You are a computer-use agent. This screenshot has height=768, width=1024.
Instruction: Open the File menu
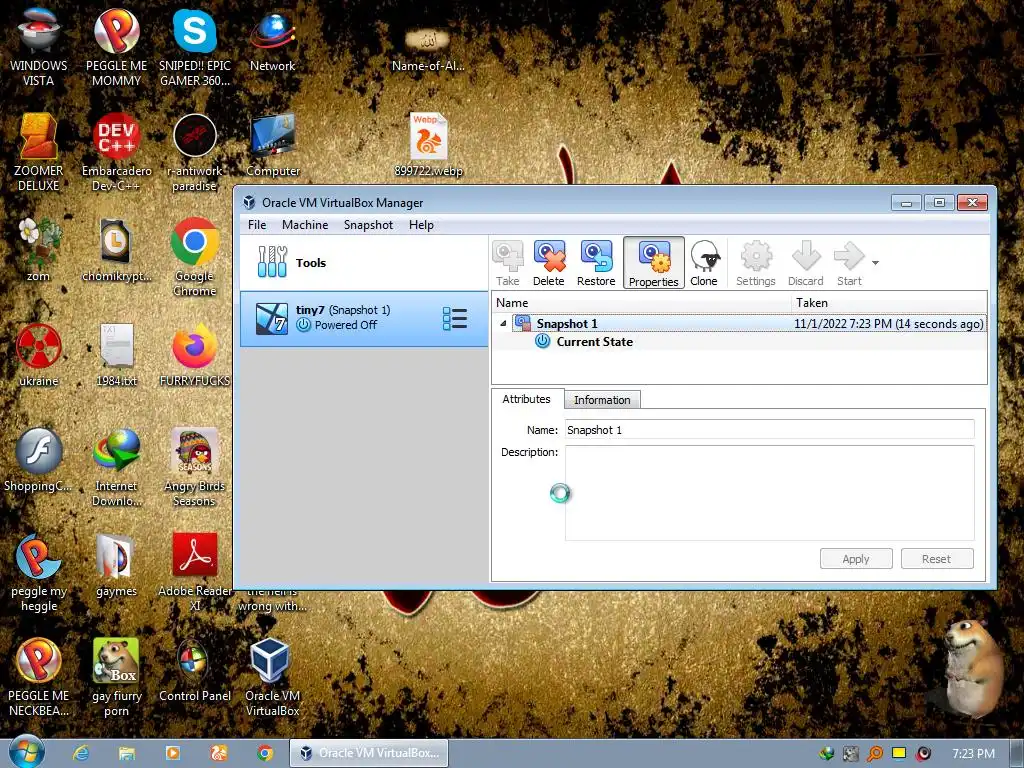pos(257,225)
